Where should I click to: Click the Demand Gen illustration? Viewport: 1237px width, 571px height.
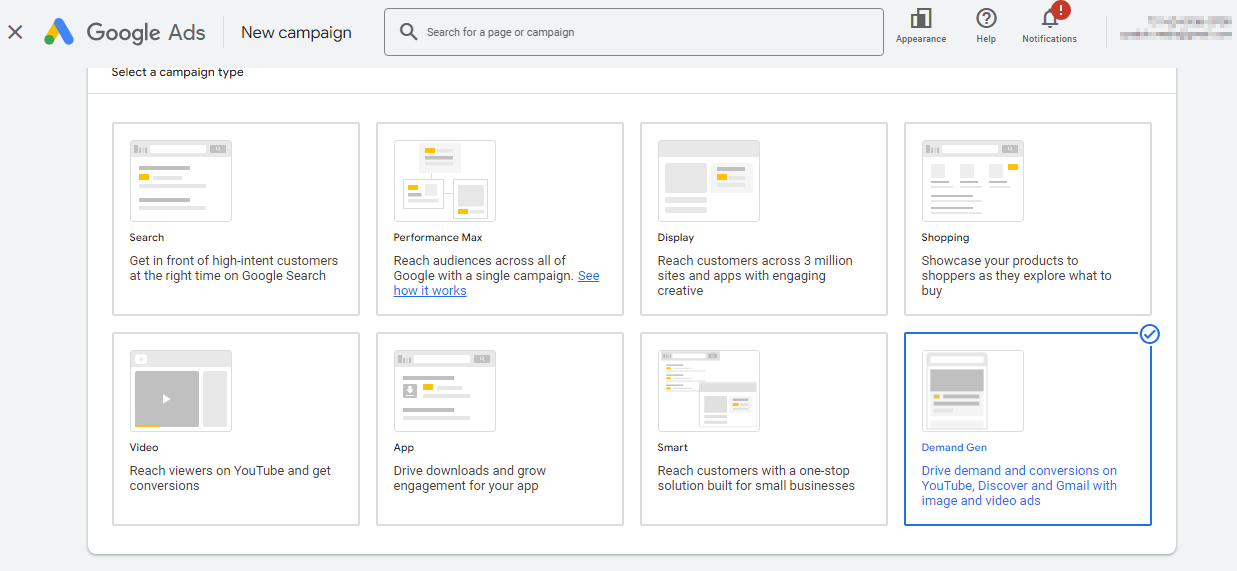[973, 391]
